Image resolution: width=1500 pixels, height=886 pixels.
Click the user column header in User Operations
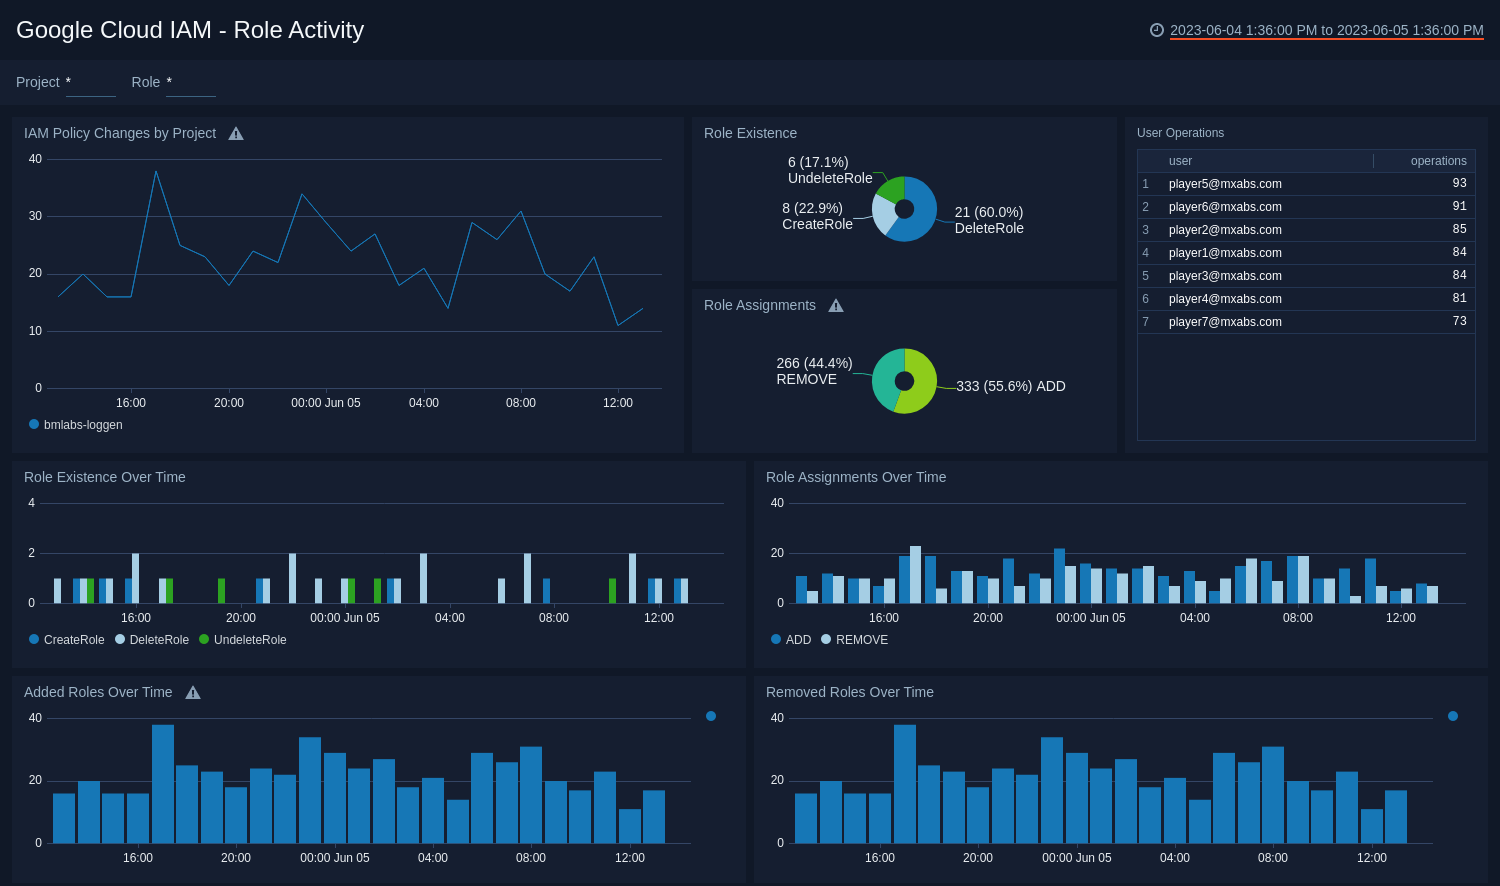pos(1180,160)
